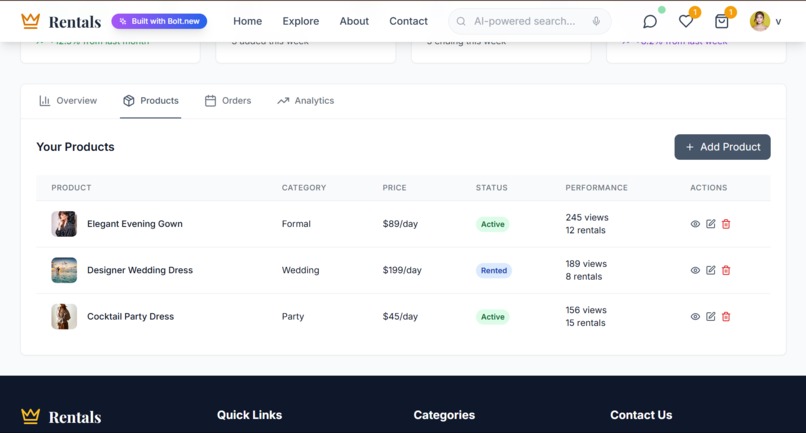Click the Quick Links footer heading
The height and width of the screenshot is (433, 806).
(x=249, y=415)
